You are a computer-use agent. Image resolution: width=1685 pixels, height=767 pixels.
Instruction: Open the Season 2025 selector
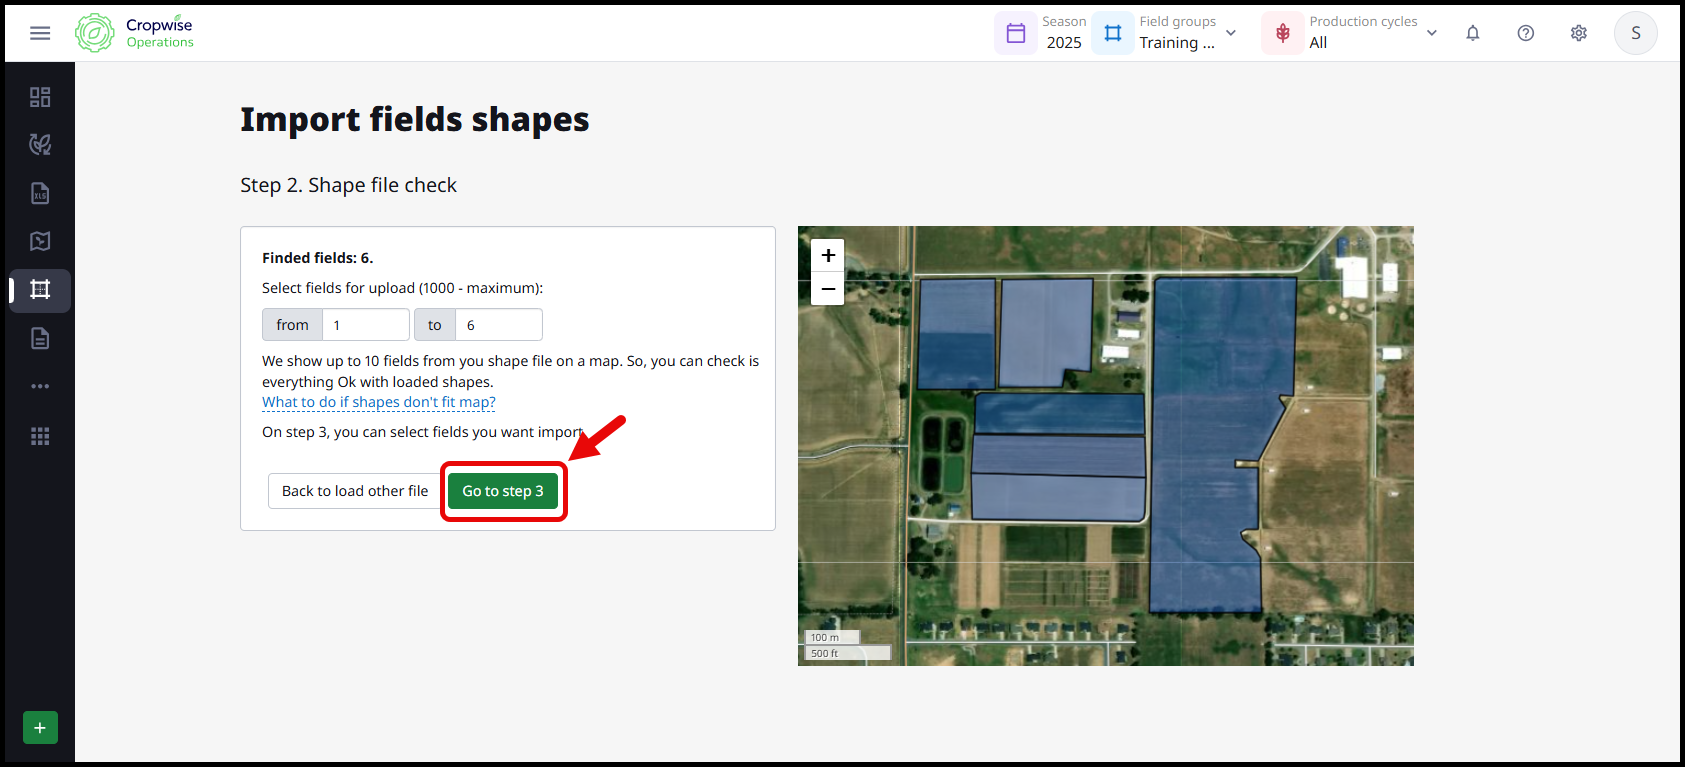(1043, 33)
